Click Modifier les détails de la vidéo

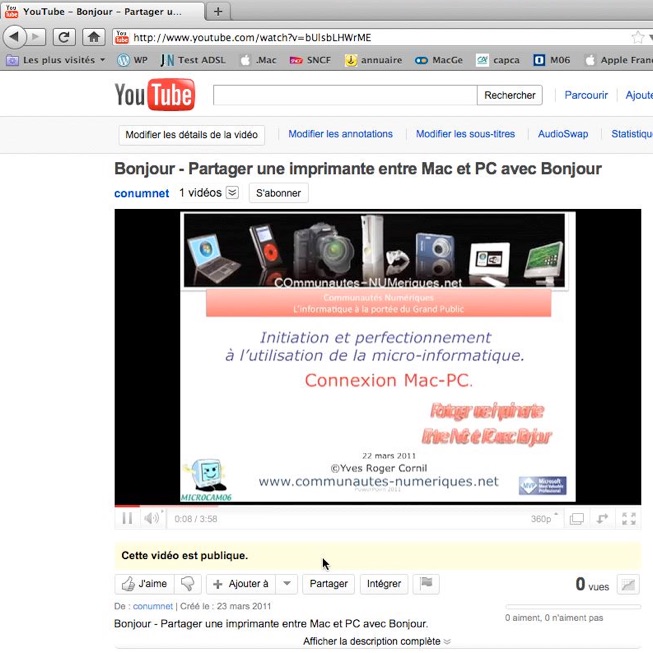tap(192, 135)
